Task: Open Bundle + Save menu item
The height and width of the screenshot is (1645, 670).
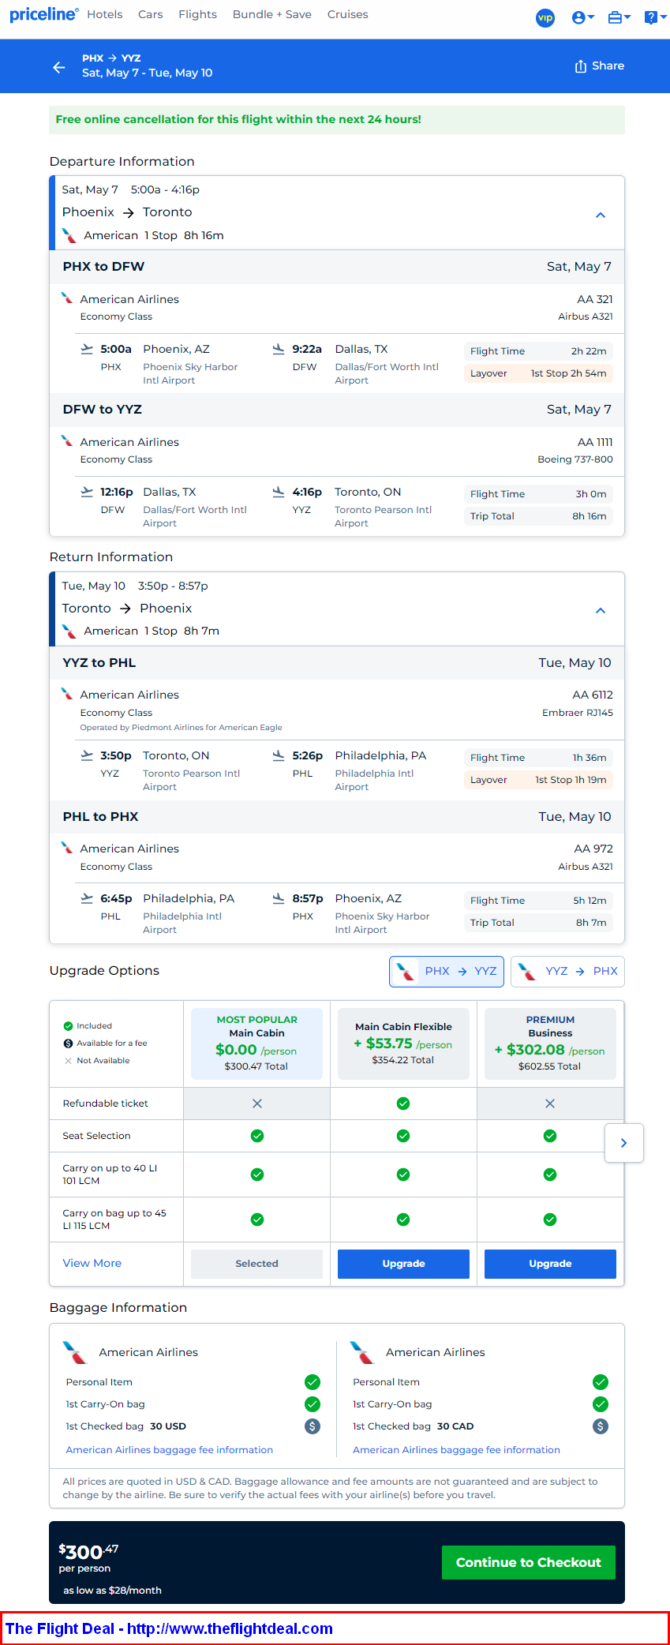Action: [x=272, y=14]
